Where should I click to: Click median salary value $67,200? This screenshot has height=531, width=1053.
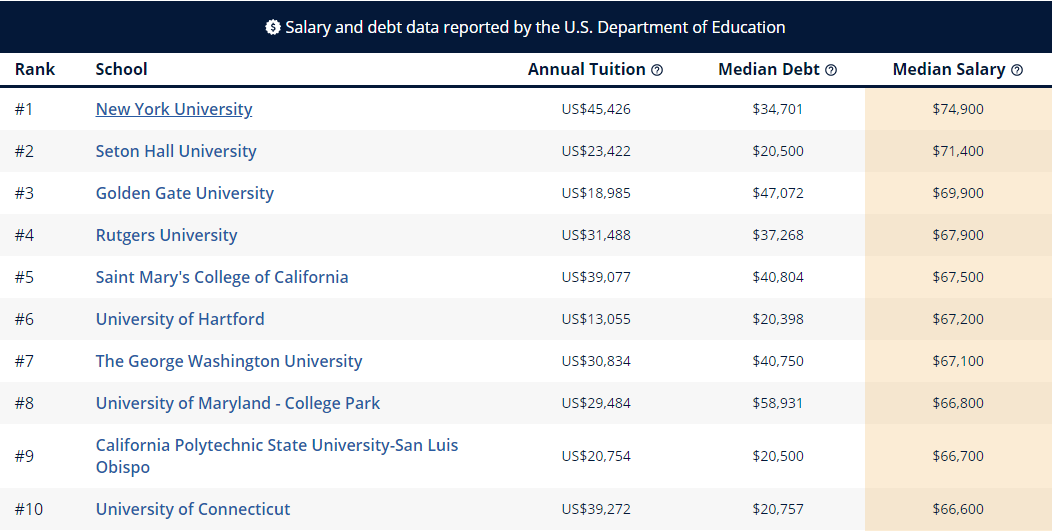pos(958,319)
